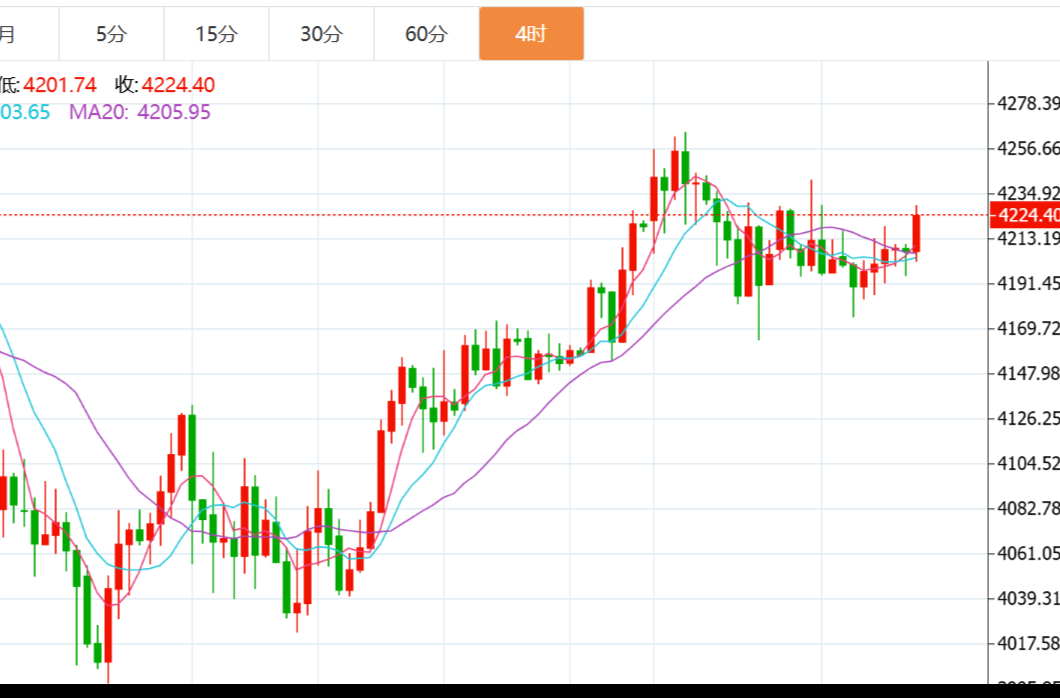Click the 4191.45 price axis label
Viewport: 1060px width, 698px height.
(x=1027, y=283)
